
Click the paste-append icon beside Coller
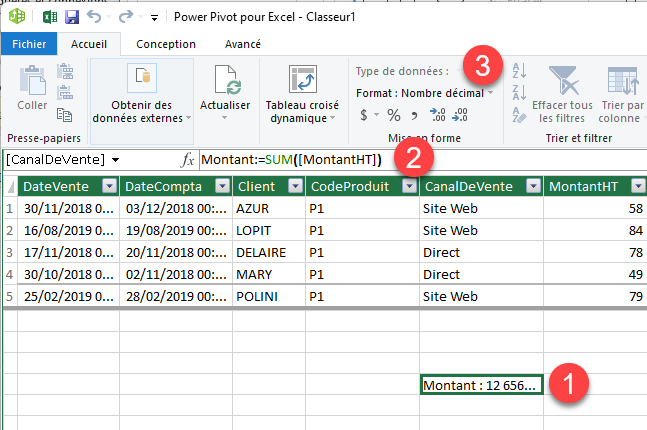tap(65, 71)
